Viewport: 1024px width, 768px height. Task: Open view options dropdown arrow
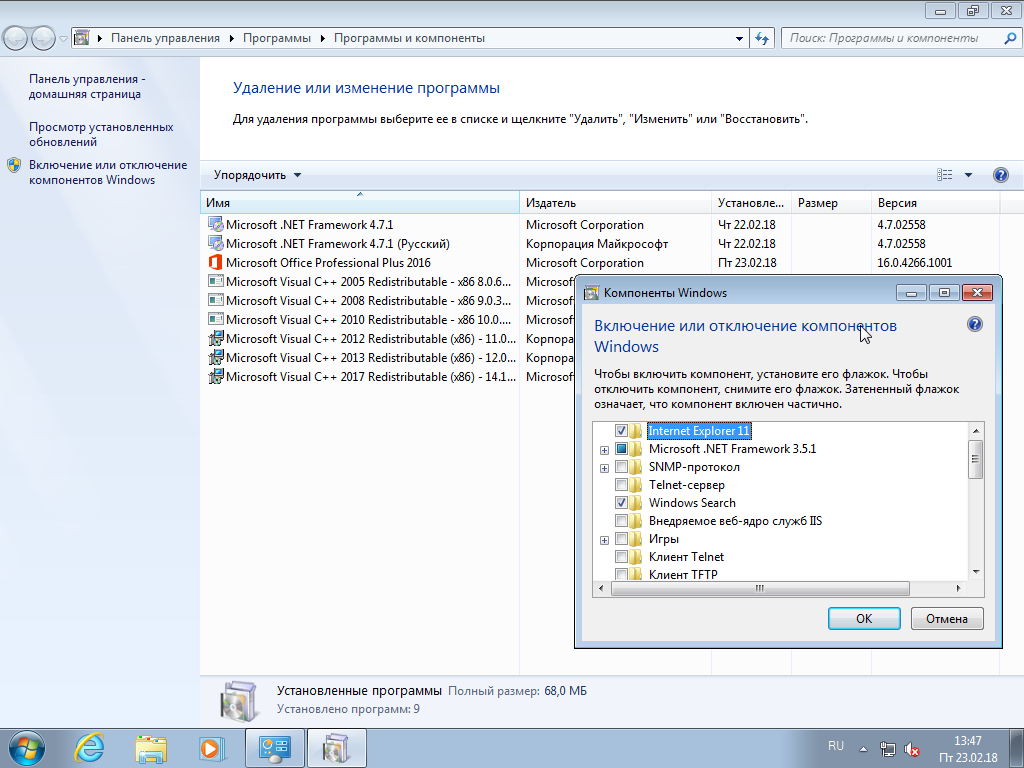coord(968,175)
